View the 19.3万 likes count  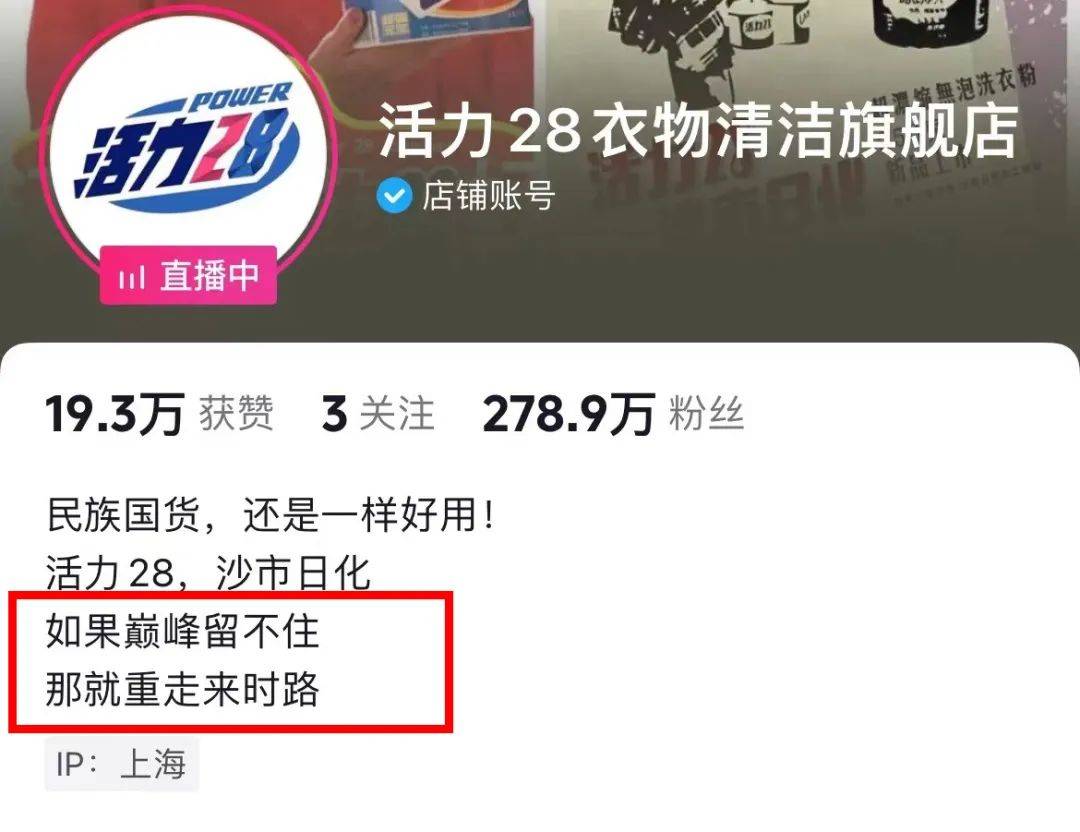click(x=114, y=415)
